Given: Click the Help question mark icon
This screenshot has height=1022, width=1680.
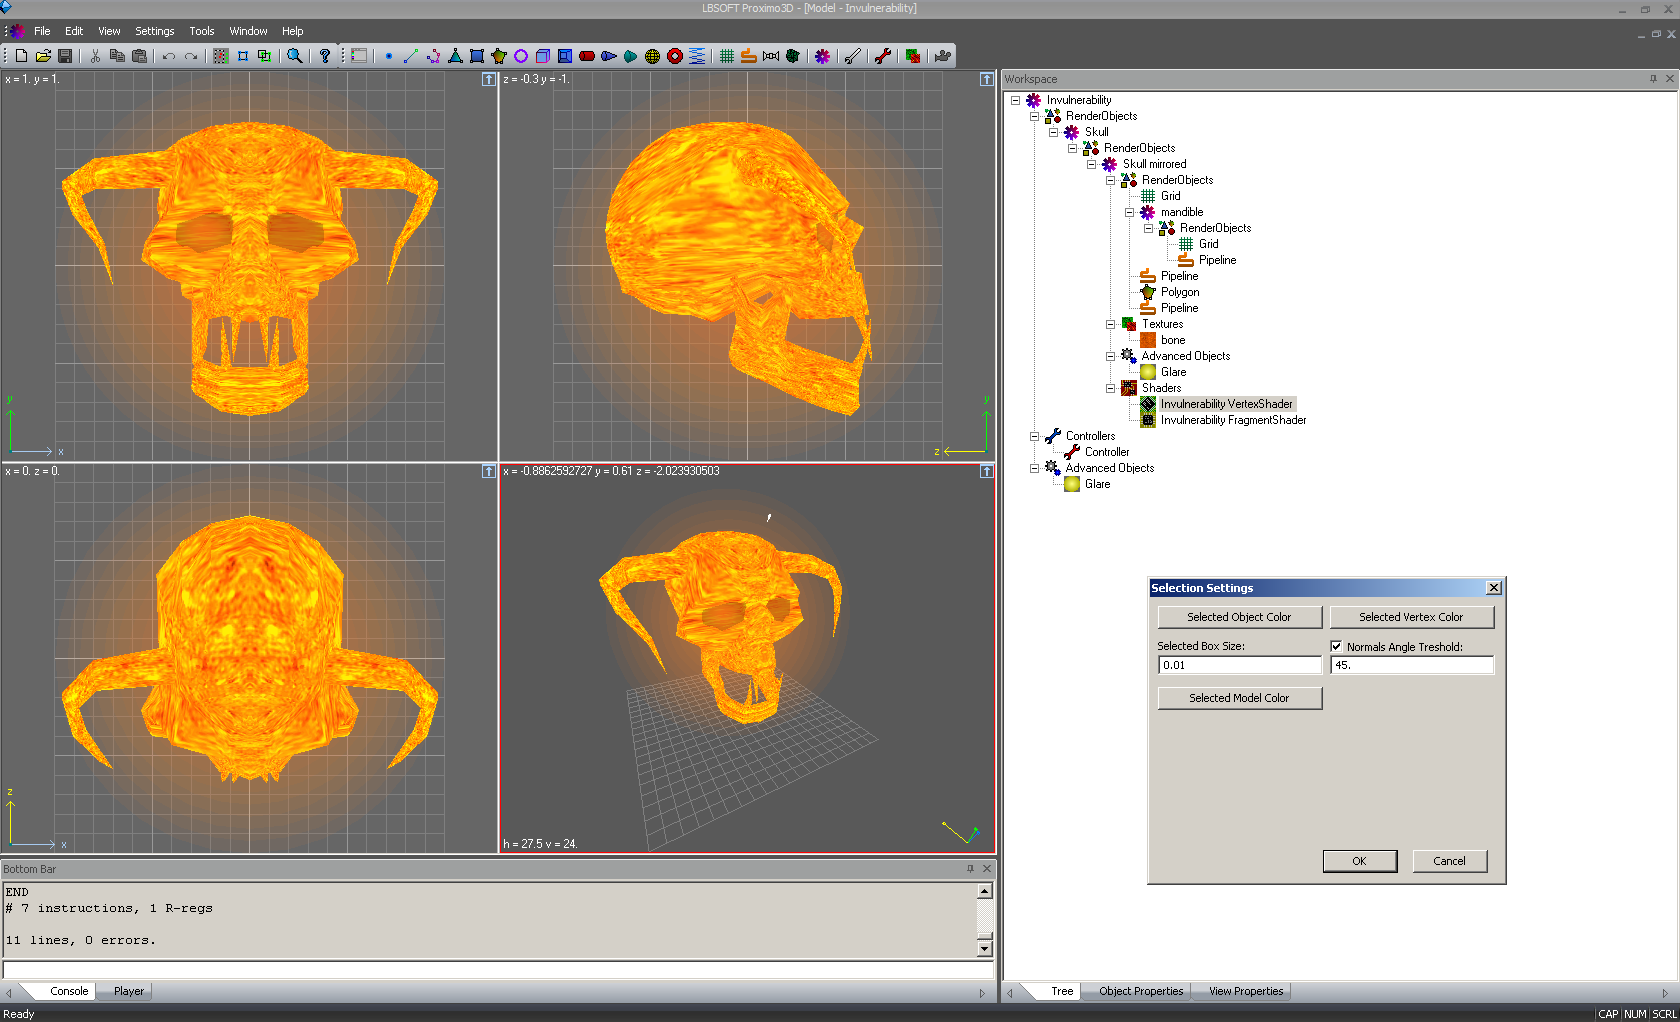Looking at the screenshot, I should tap(325, 56).
